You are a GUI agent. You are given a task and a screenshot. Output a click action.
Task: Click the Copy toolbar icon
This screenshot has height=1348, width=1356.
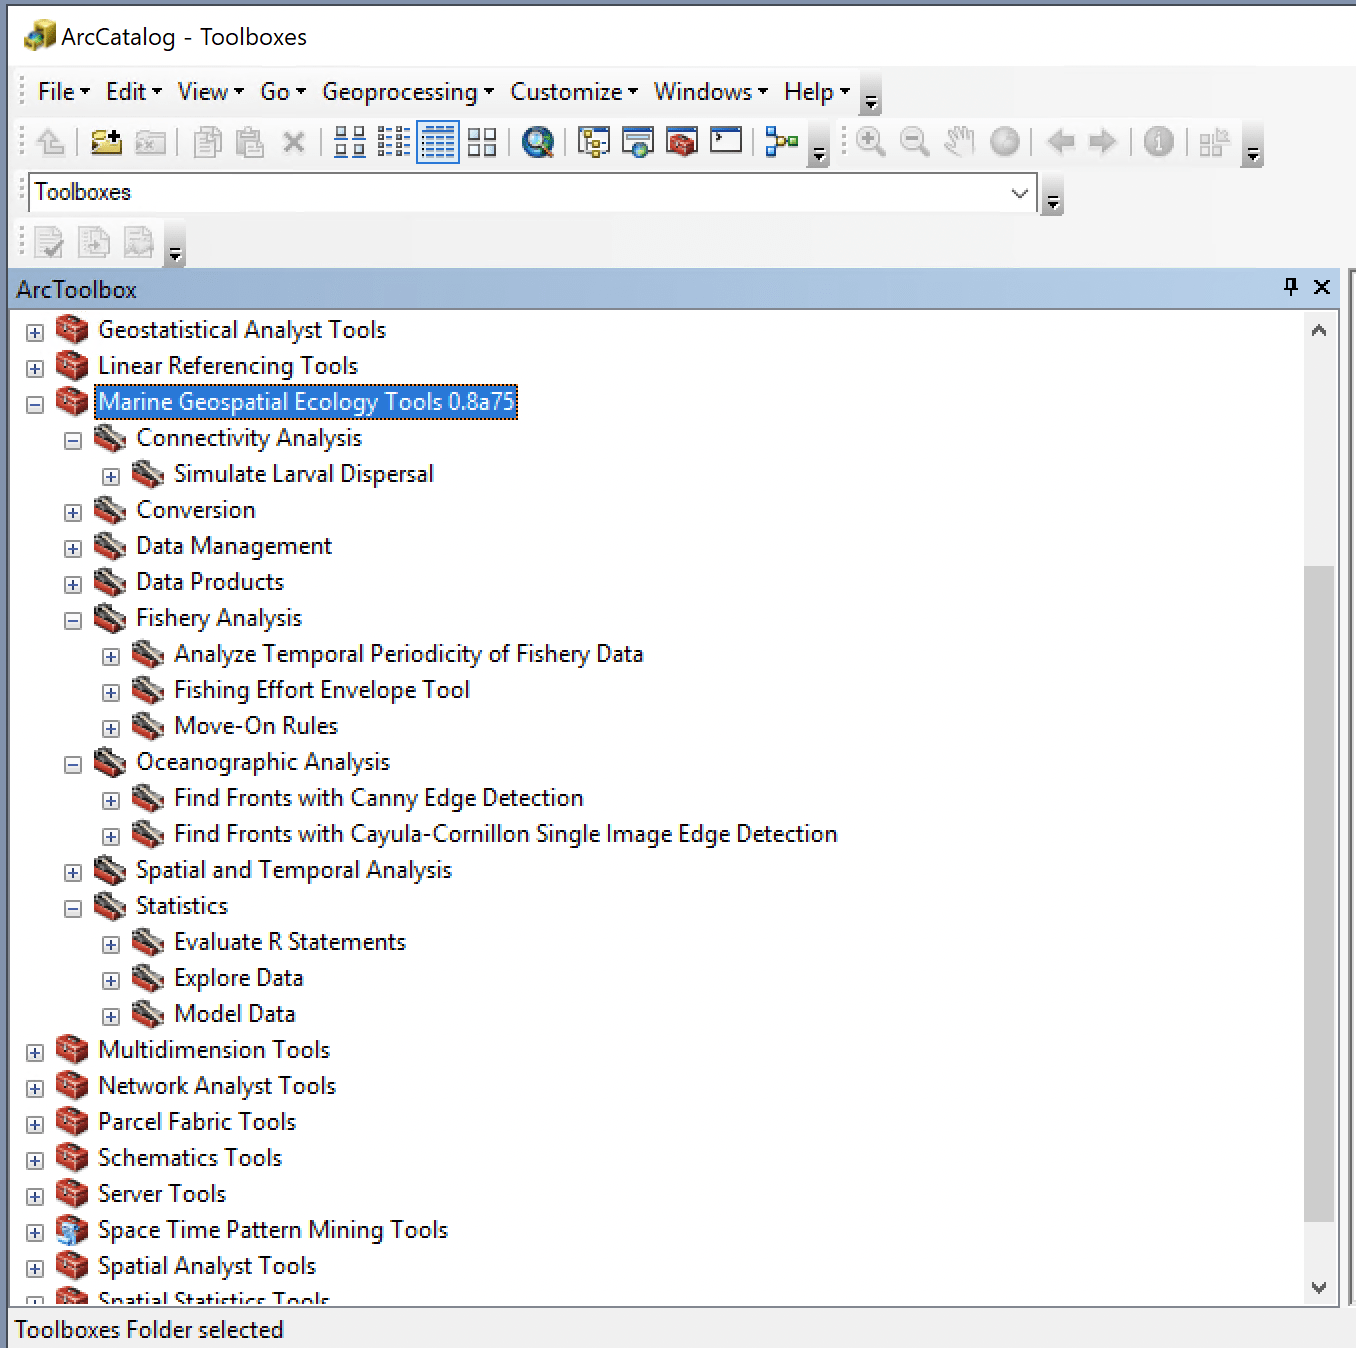tap(208, 142)
